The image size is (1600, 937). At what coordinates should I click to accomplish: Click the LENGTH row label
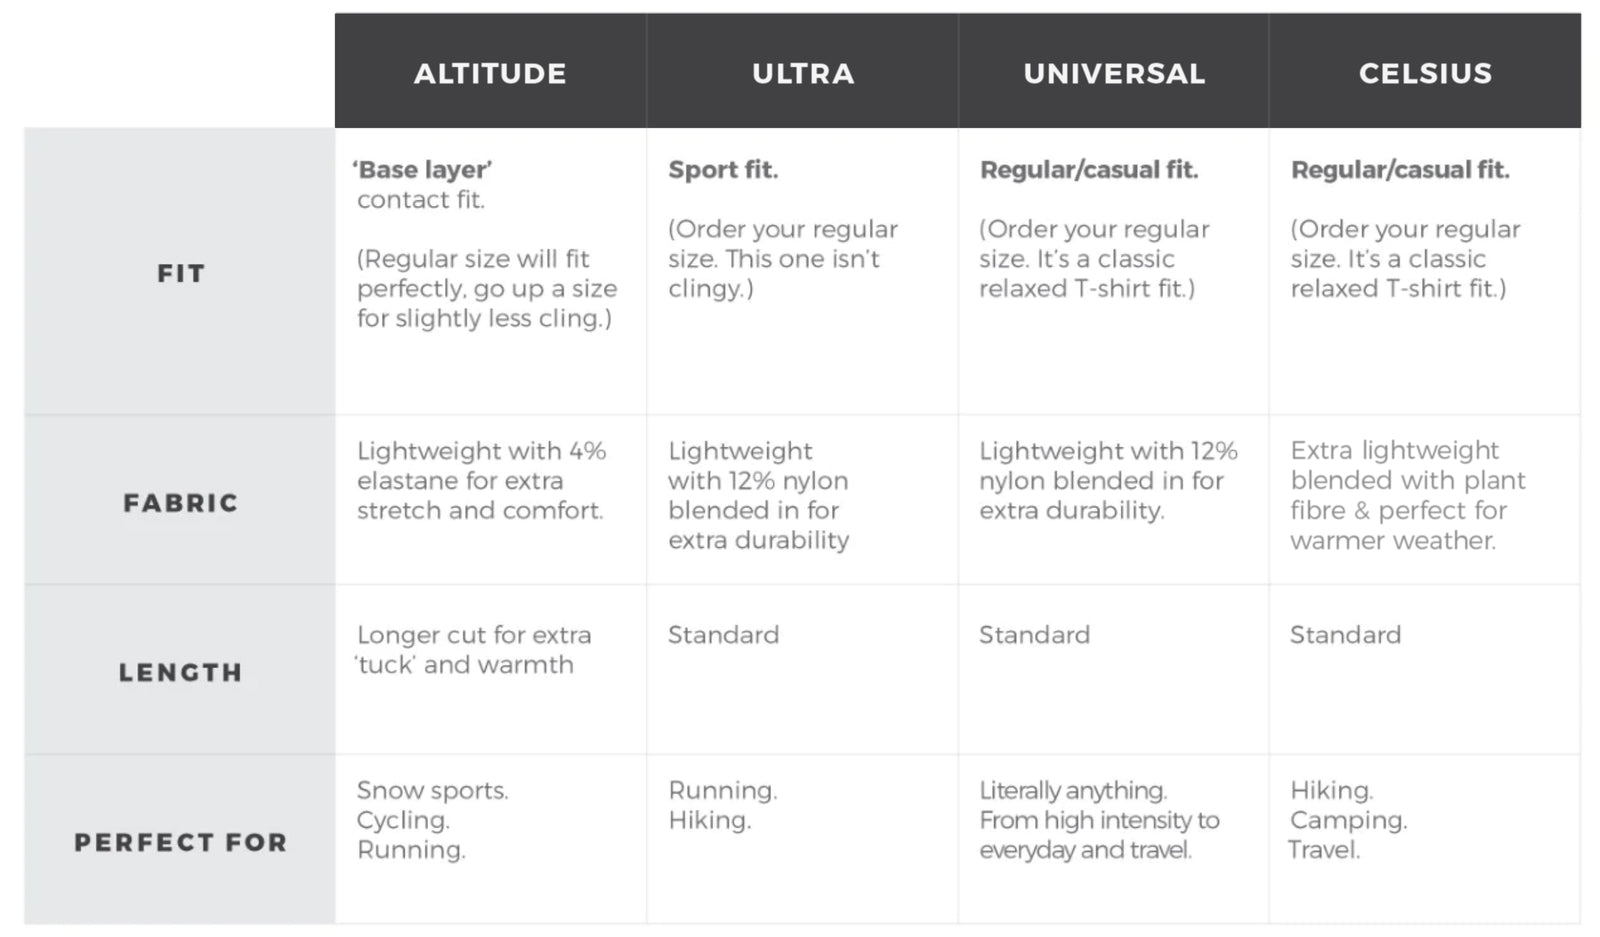[x=181, y=672]
